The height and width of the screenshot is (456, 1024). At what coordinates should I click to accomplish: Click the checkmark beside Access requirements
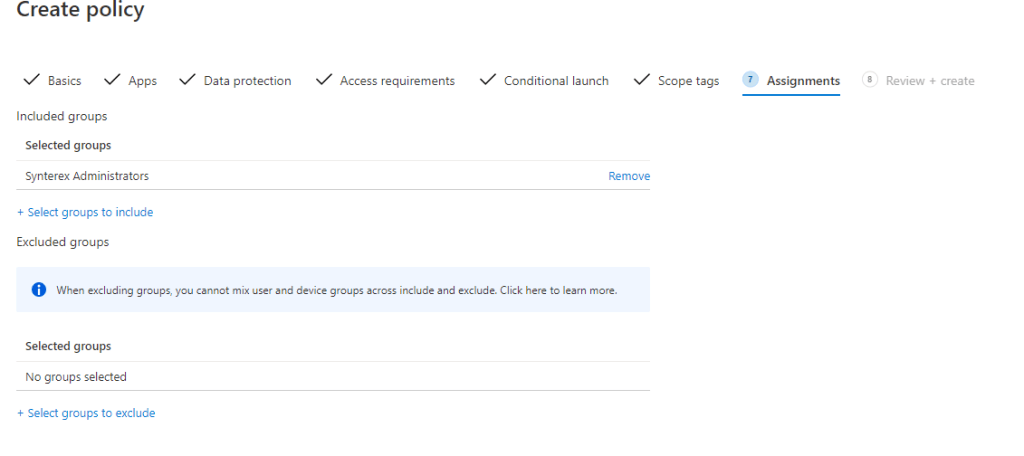323,80
